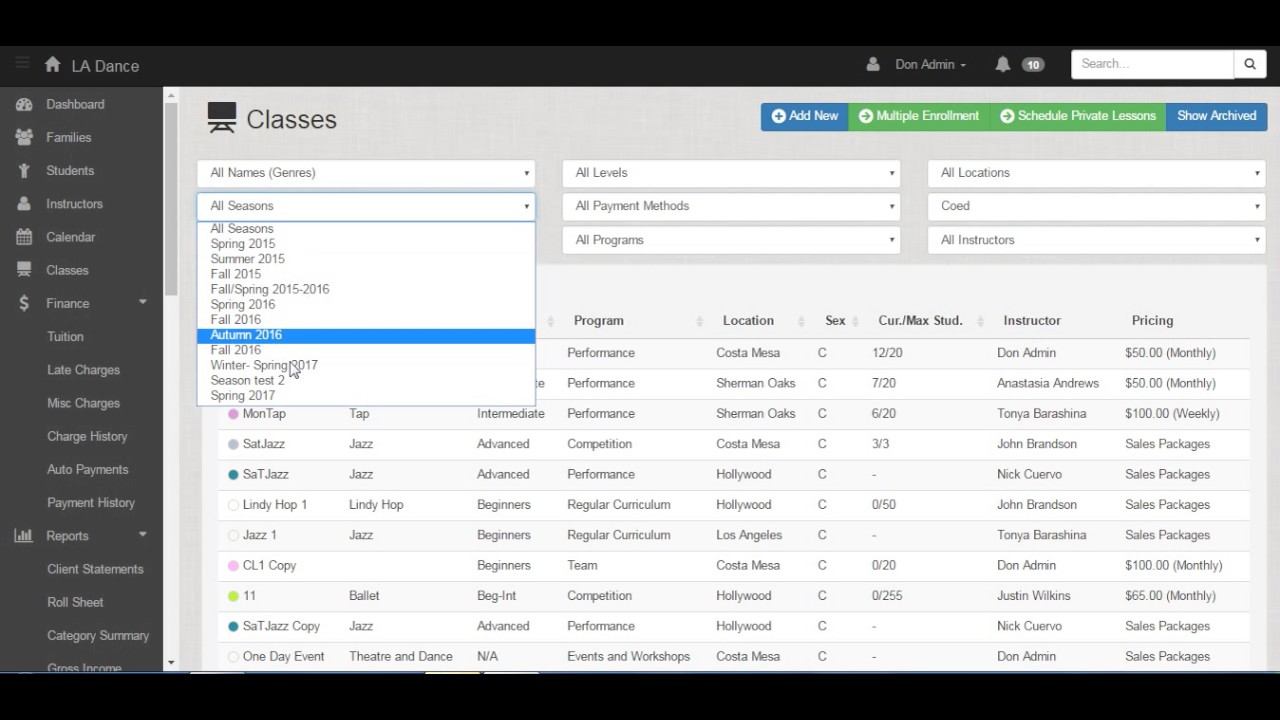Click the Students figure icon
The image size is (1280, 720).
point(24,171)
